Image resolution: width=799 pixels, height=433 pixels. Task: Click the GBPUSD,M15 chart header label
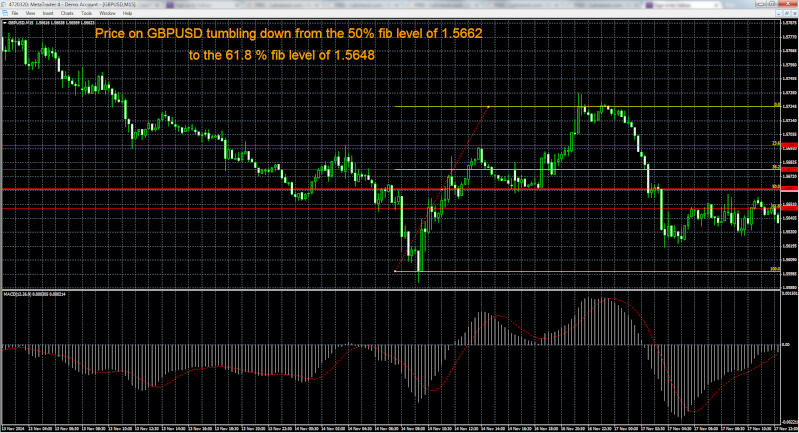point(20,21)
